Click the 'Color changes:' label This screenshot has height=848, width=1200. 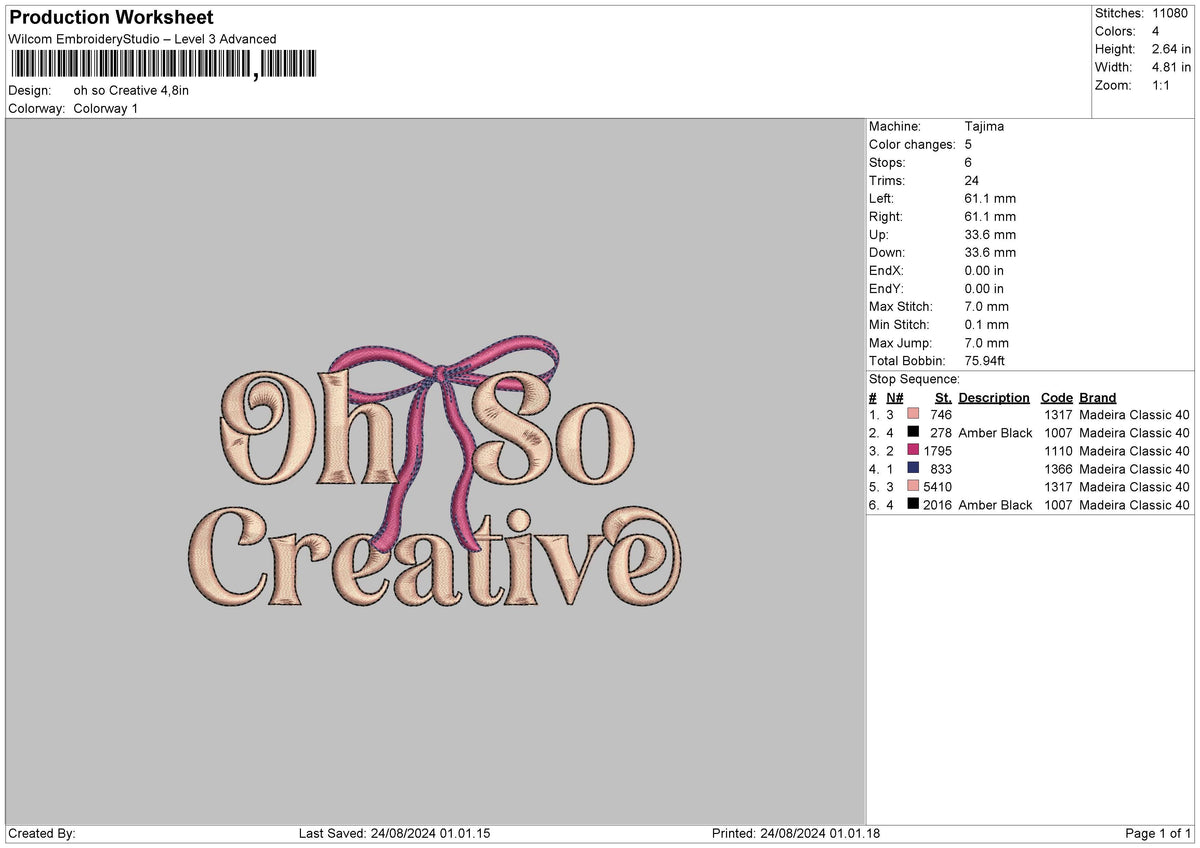click(x=912, y=144)
